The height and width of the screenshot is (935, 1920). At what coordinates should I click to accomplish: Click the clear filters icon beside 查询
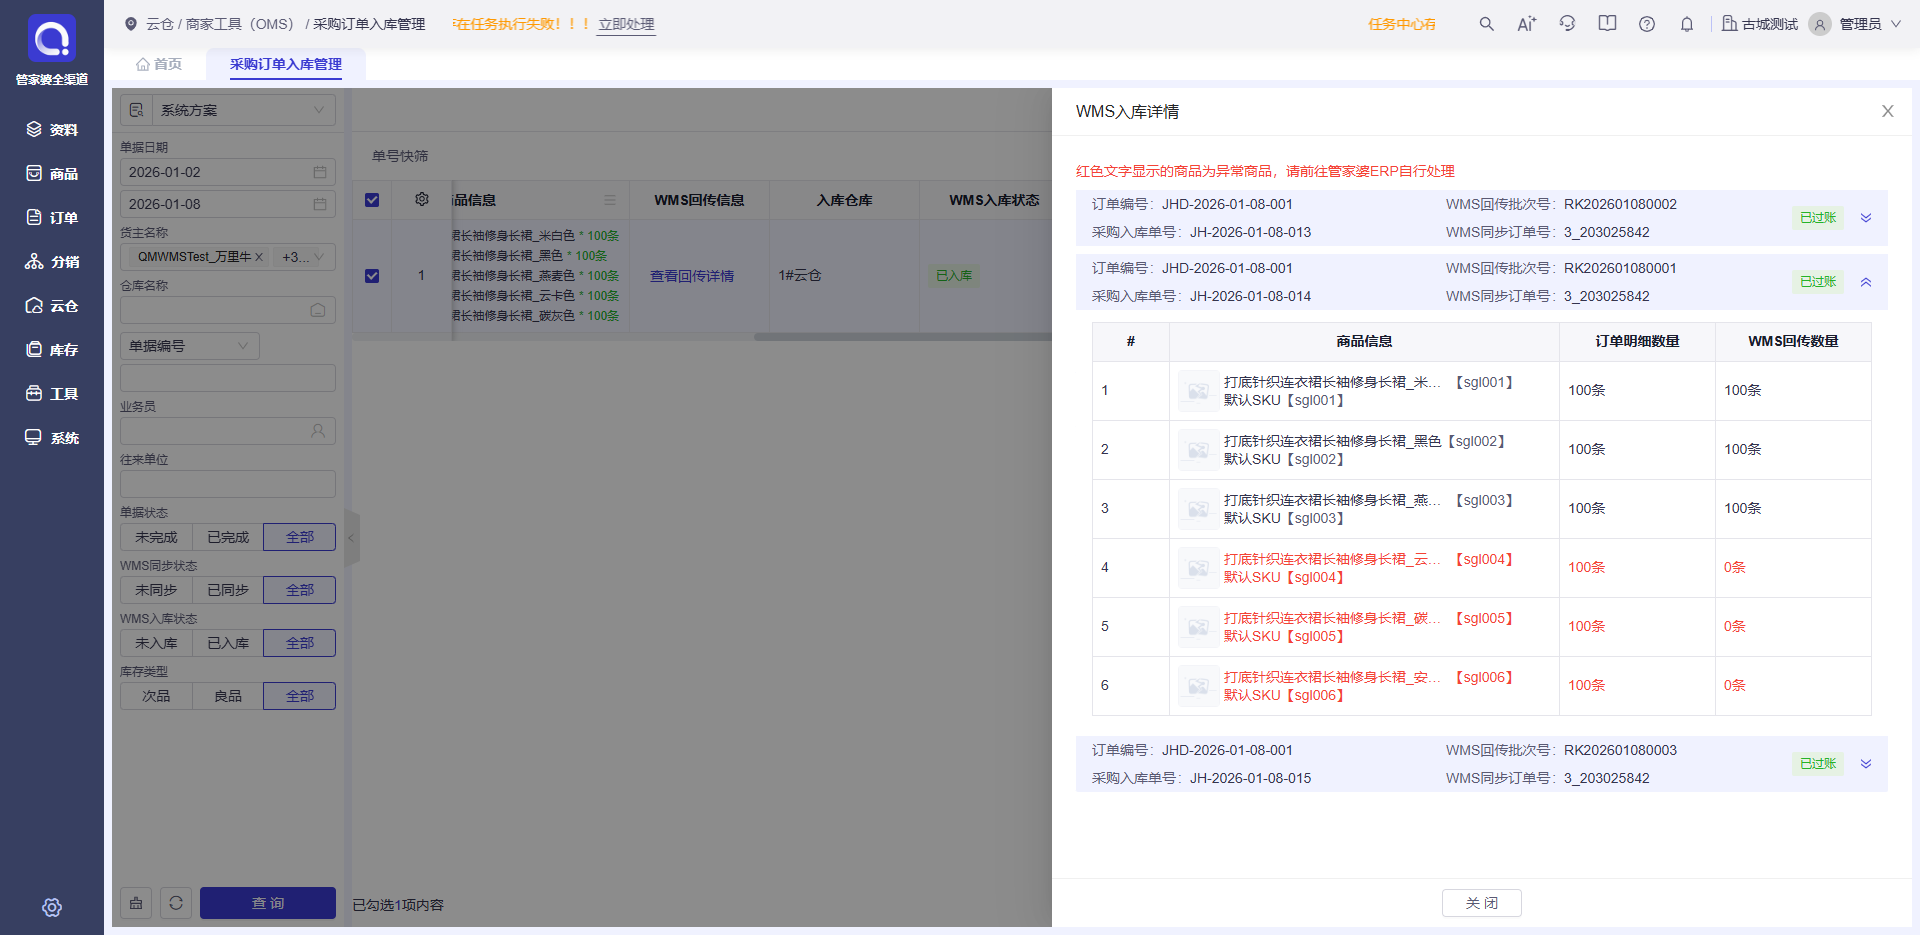(136, 903)
